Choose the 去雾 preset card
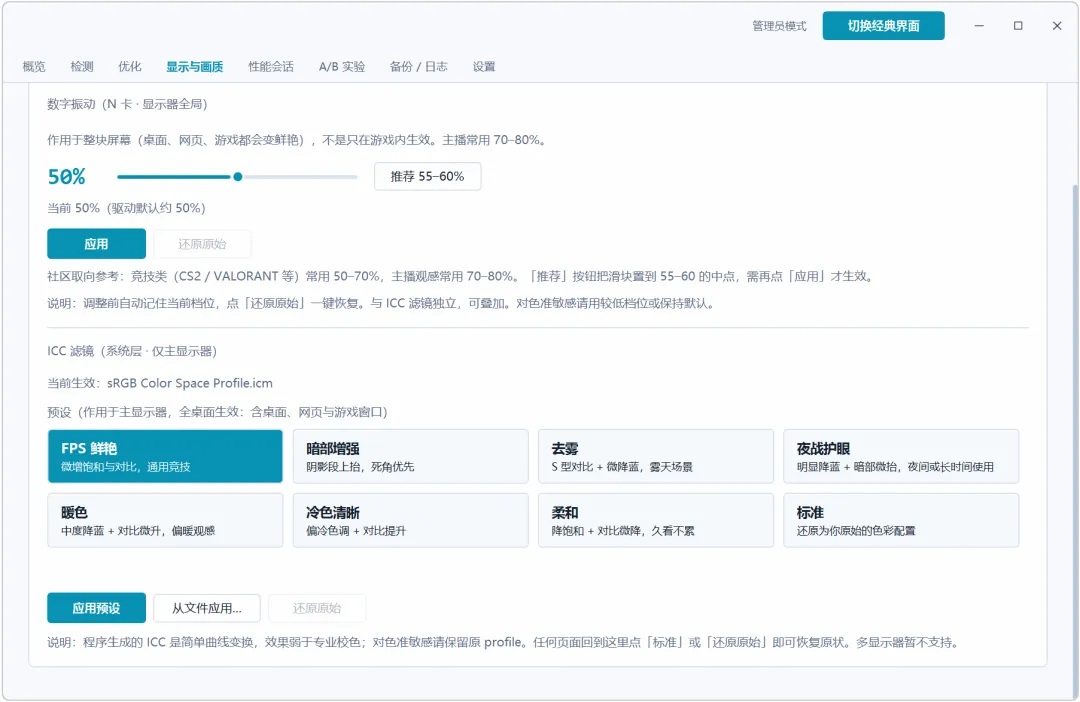 (x=656, y=456)
